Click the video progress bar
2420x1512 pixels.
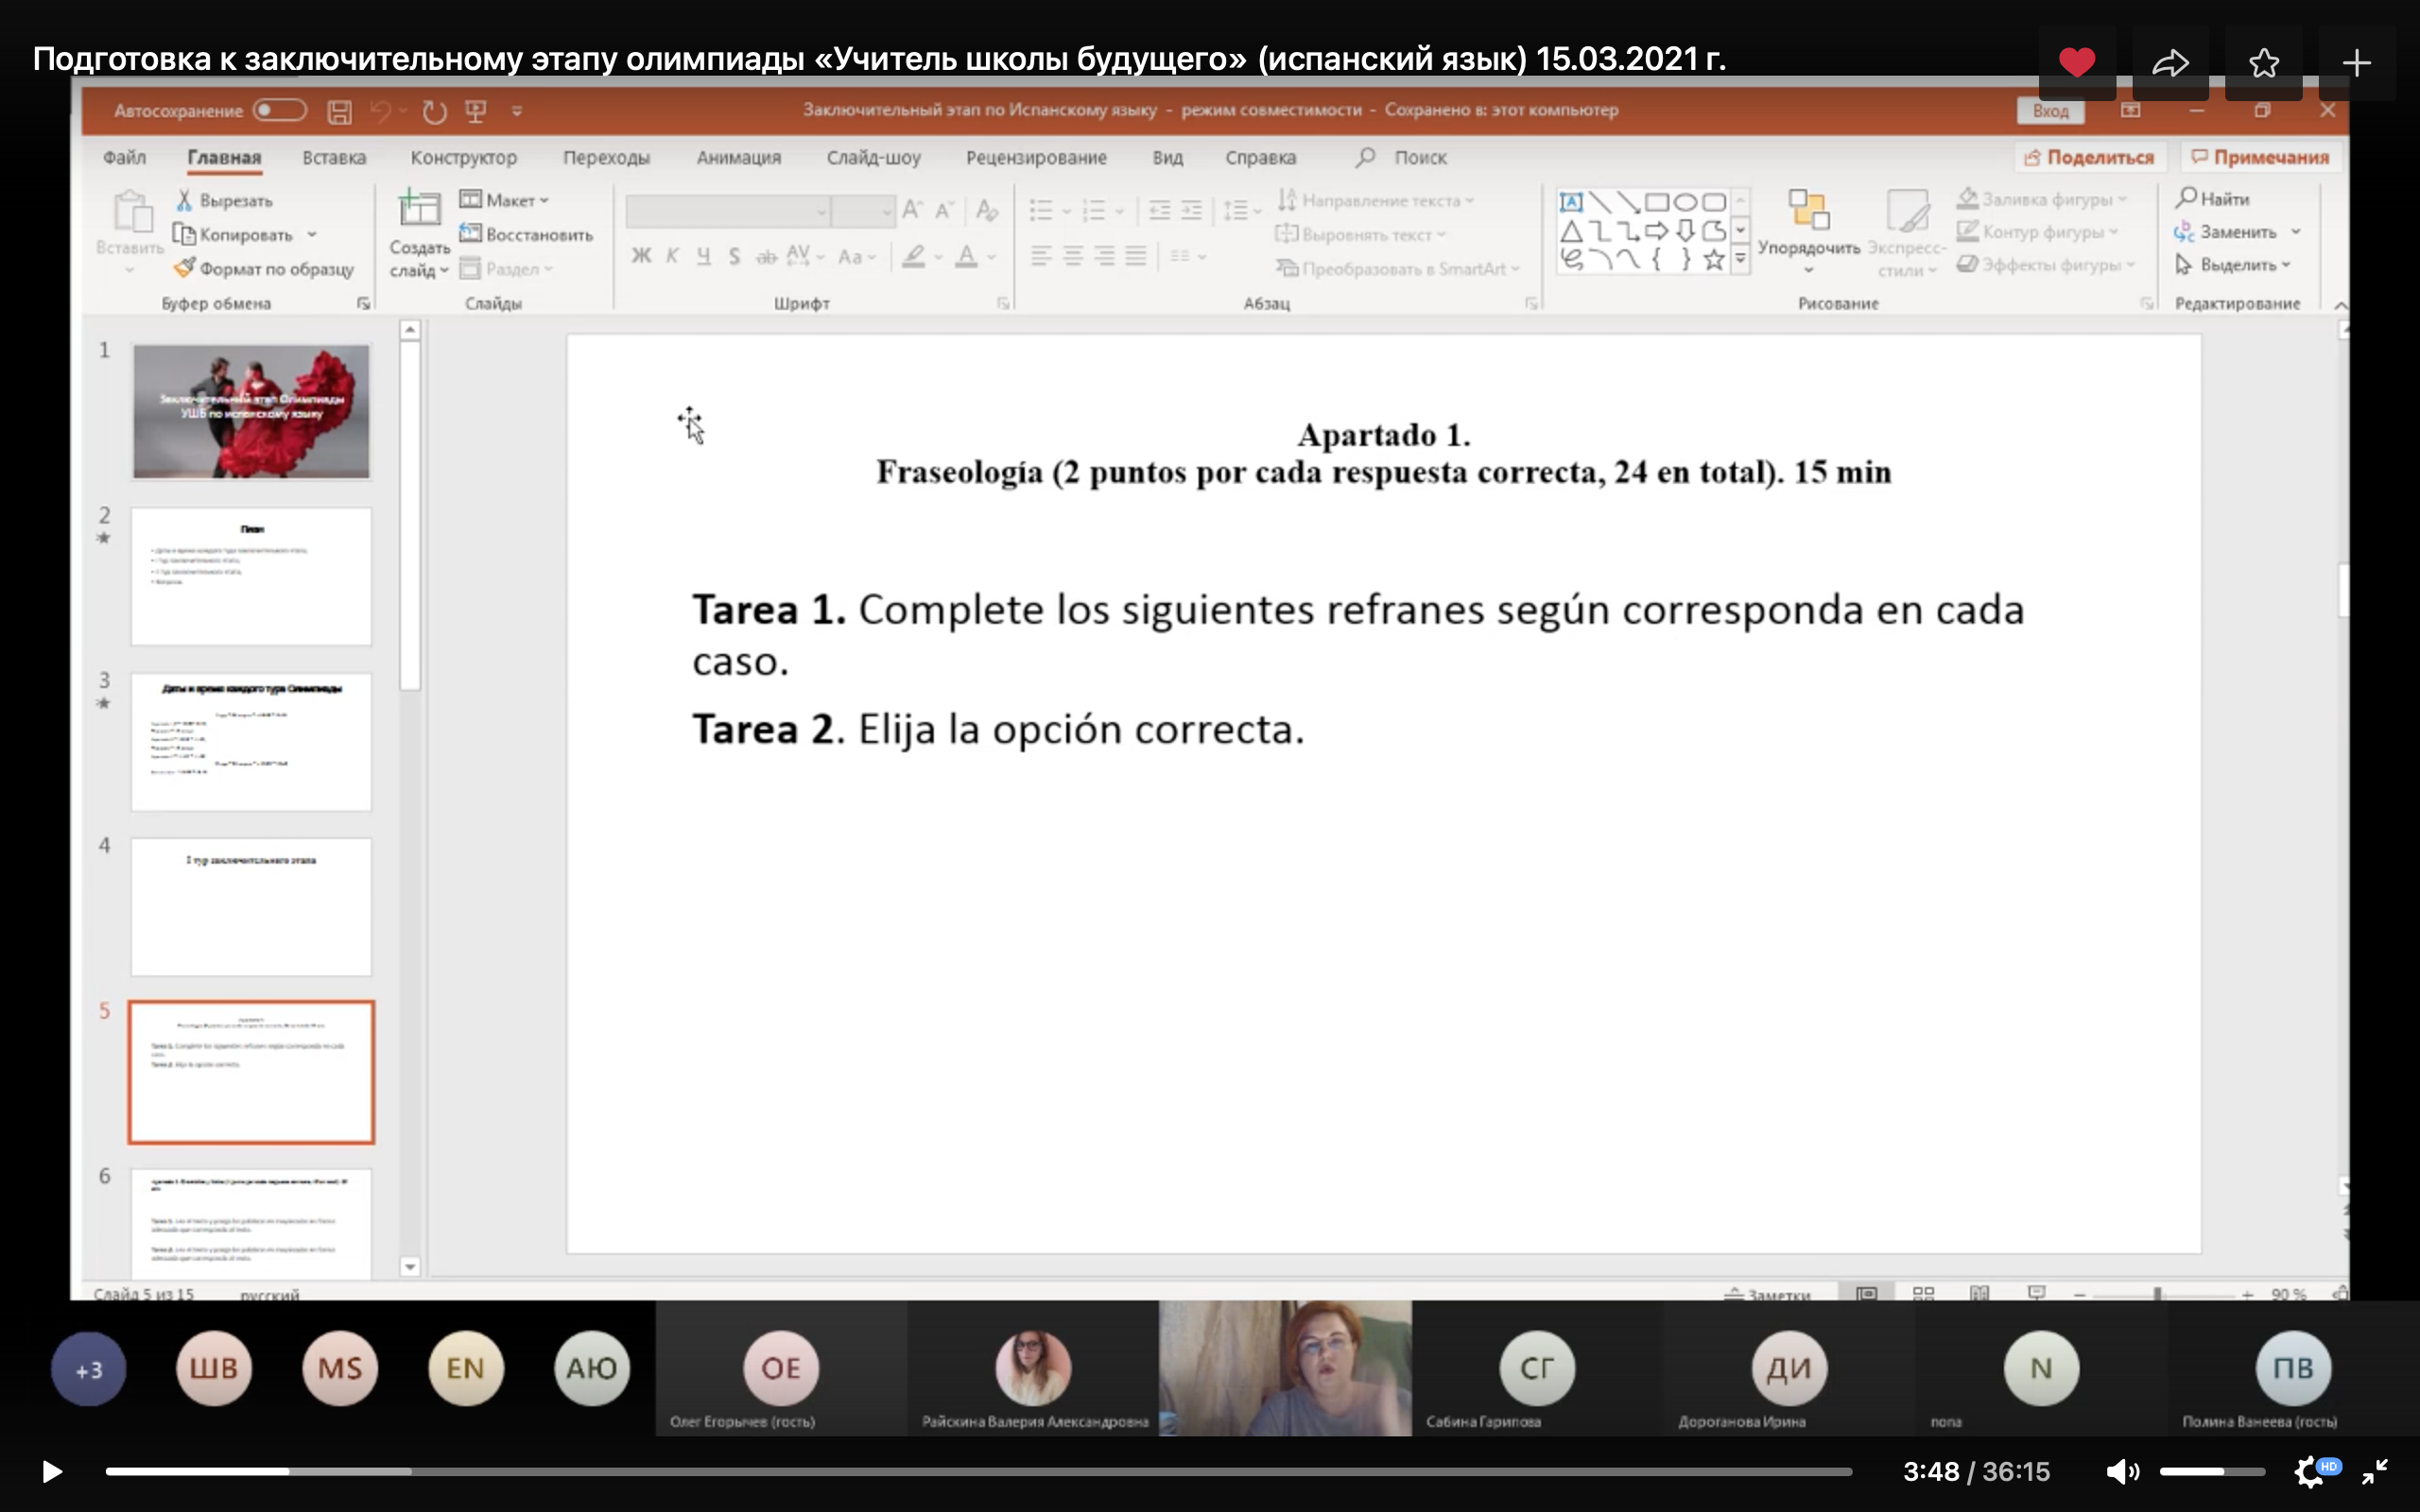978,1472
